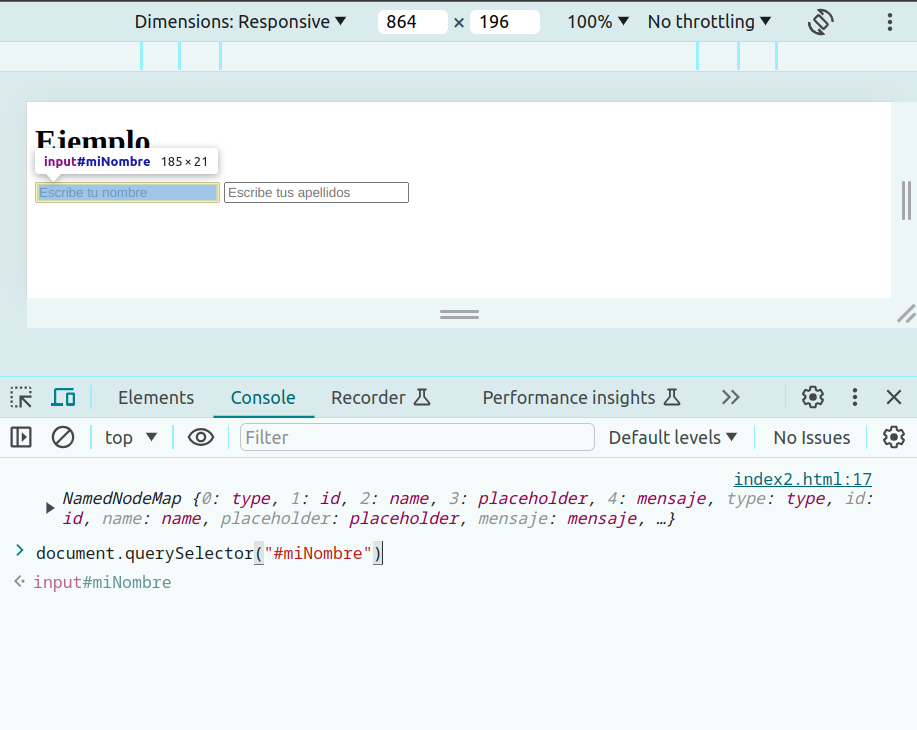
Task: Open the No throttling dropdown
Action: coord(709,22)
